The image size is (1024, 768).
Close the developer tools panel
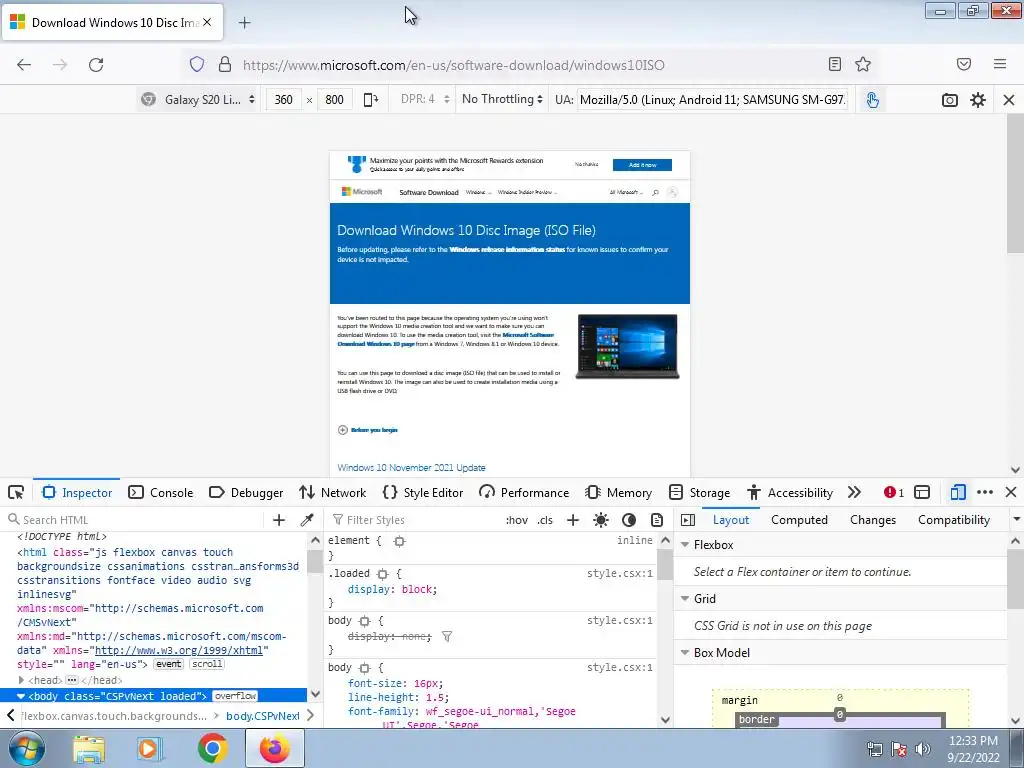click(x=1011, y=492)
